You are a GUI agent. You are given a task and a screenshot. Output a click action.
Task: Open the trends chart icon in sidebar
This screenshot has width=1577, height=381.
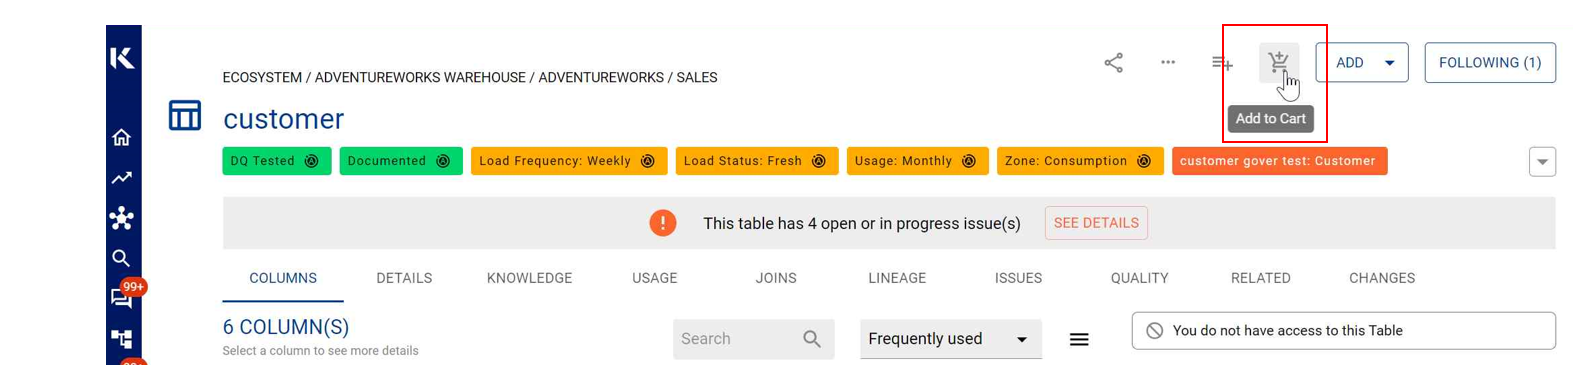[x=121, y=178]
